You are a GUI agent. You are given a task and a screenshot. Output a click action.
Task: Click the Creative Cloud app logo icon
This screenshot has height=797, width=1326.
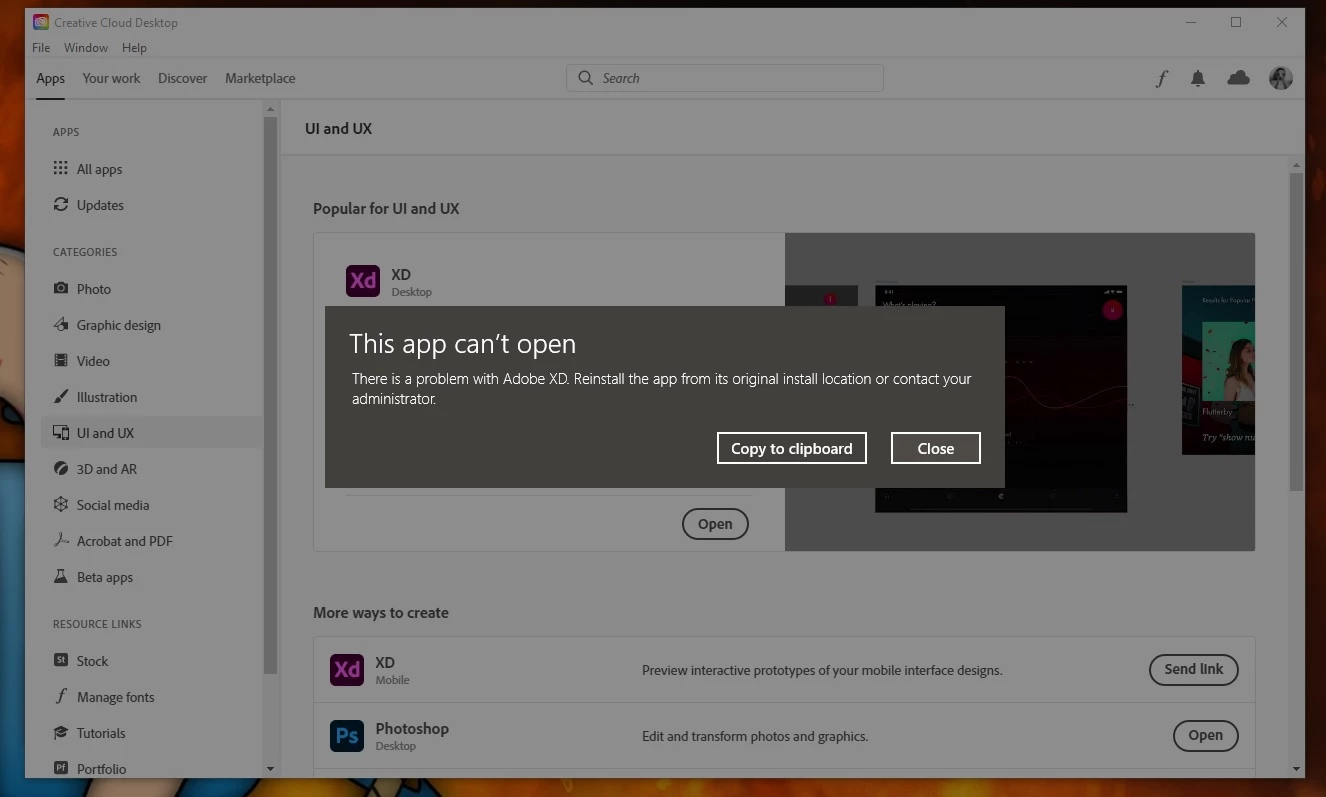(41, 22)
